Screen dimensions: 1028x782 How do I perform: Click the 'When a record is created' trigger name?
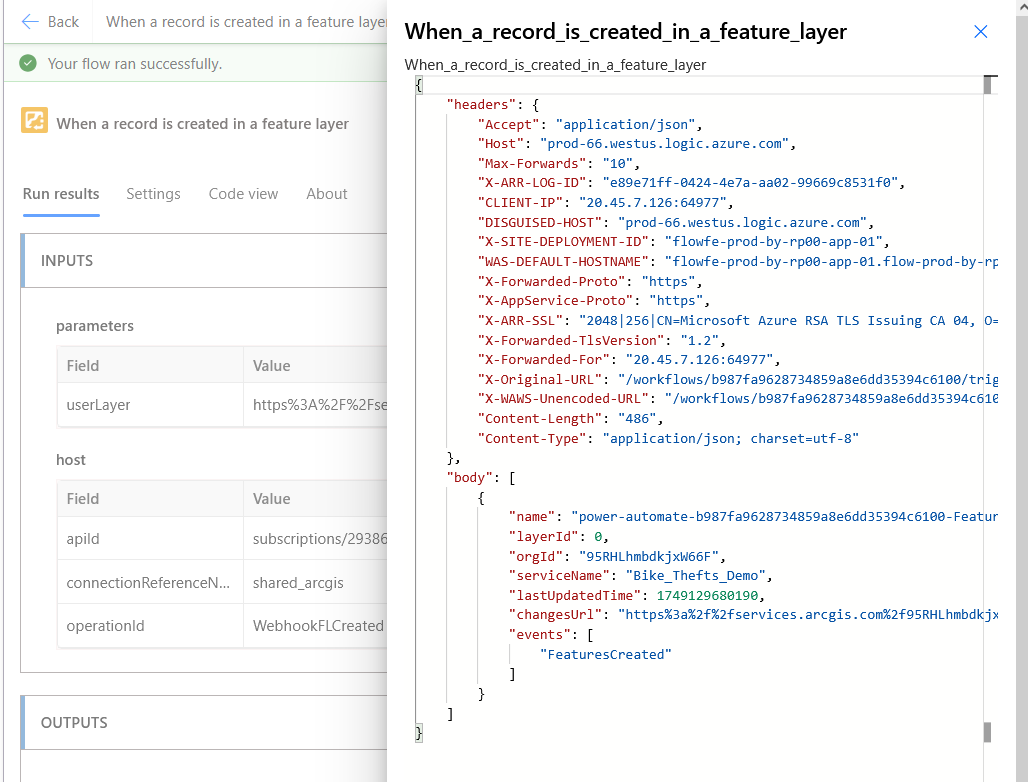point(203,124)
